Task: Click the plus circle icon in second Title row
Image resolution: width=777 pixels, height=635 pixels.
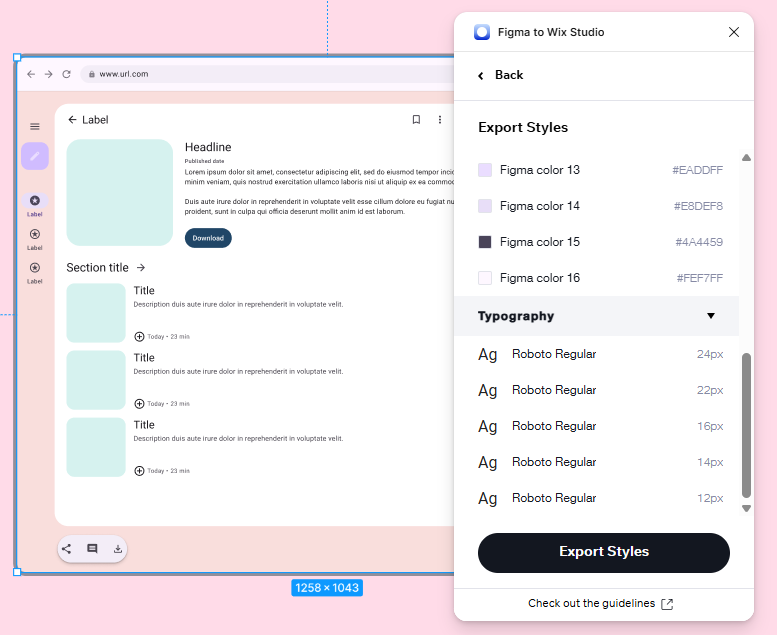Action: pos(139,404)
